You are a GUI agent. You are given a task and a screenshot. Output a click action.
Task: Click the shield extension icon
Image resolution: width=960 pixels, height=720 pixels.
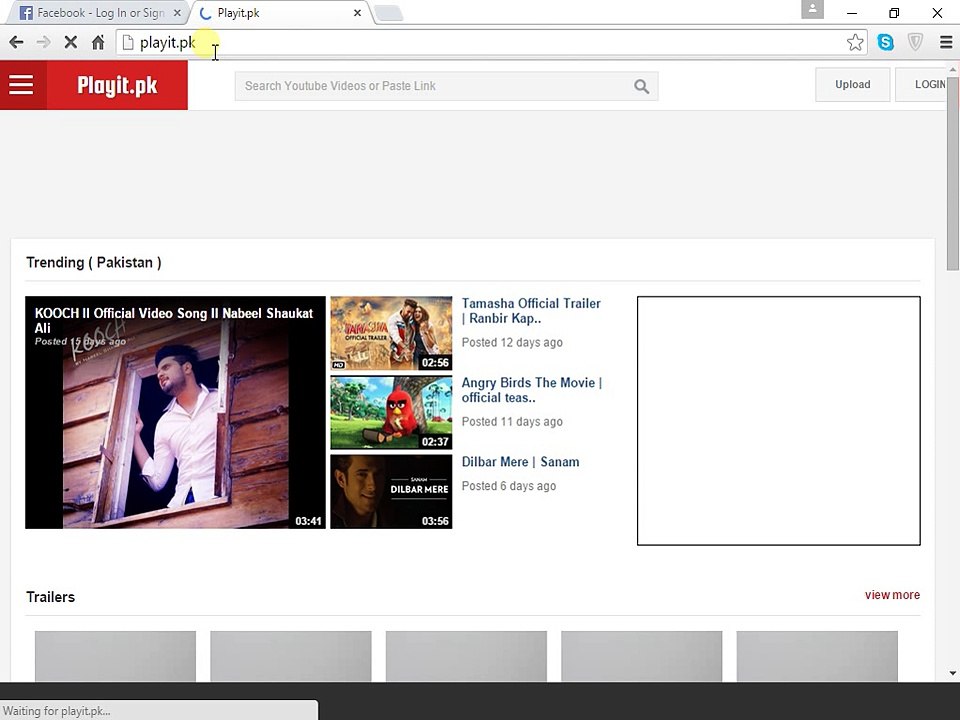[x=915, y=42]
